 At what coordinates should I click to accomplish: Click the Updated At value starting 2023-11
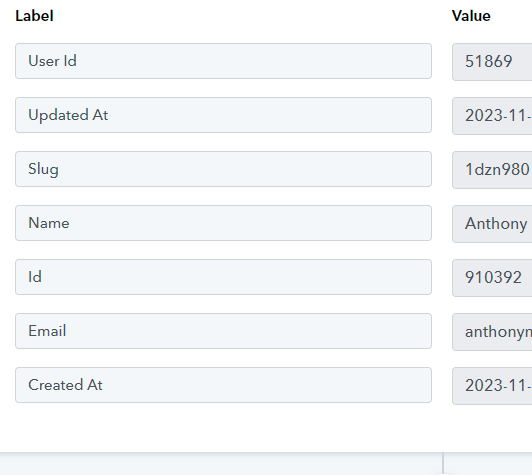point(492,116)
